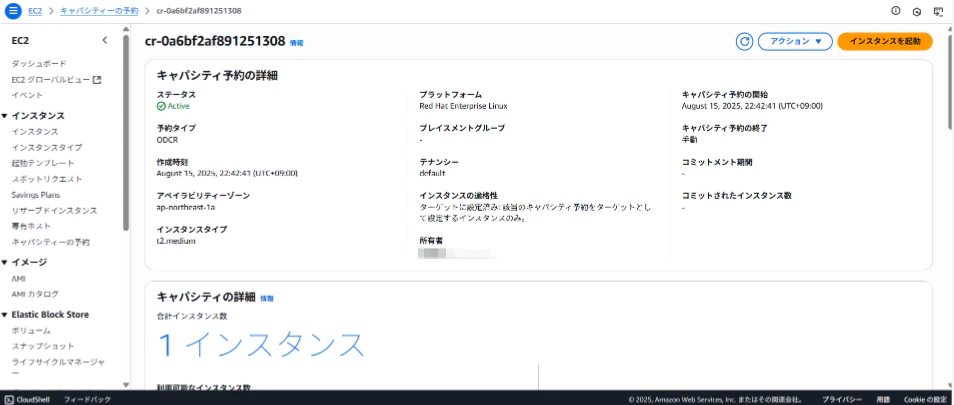This screenshot has height=405, width=954.
Task: Open the info icon in top bar
Action: click(896, 11)
